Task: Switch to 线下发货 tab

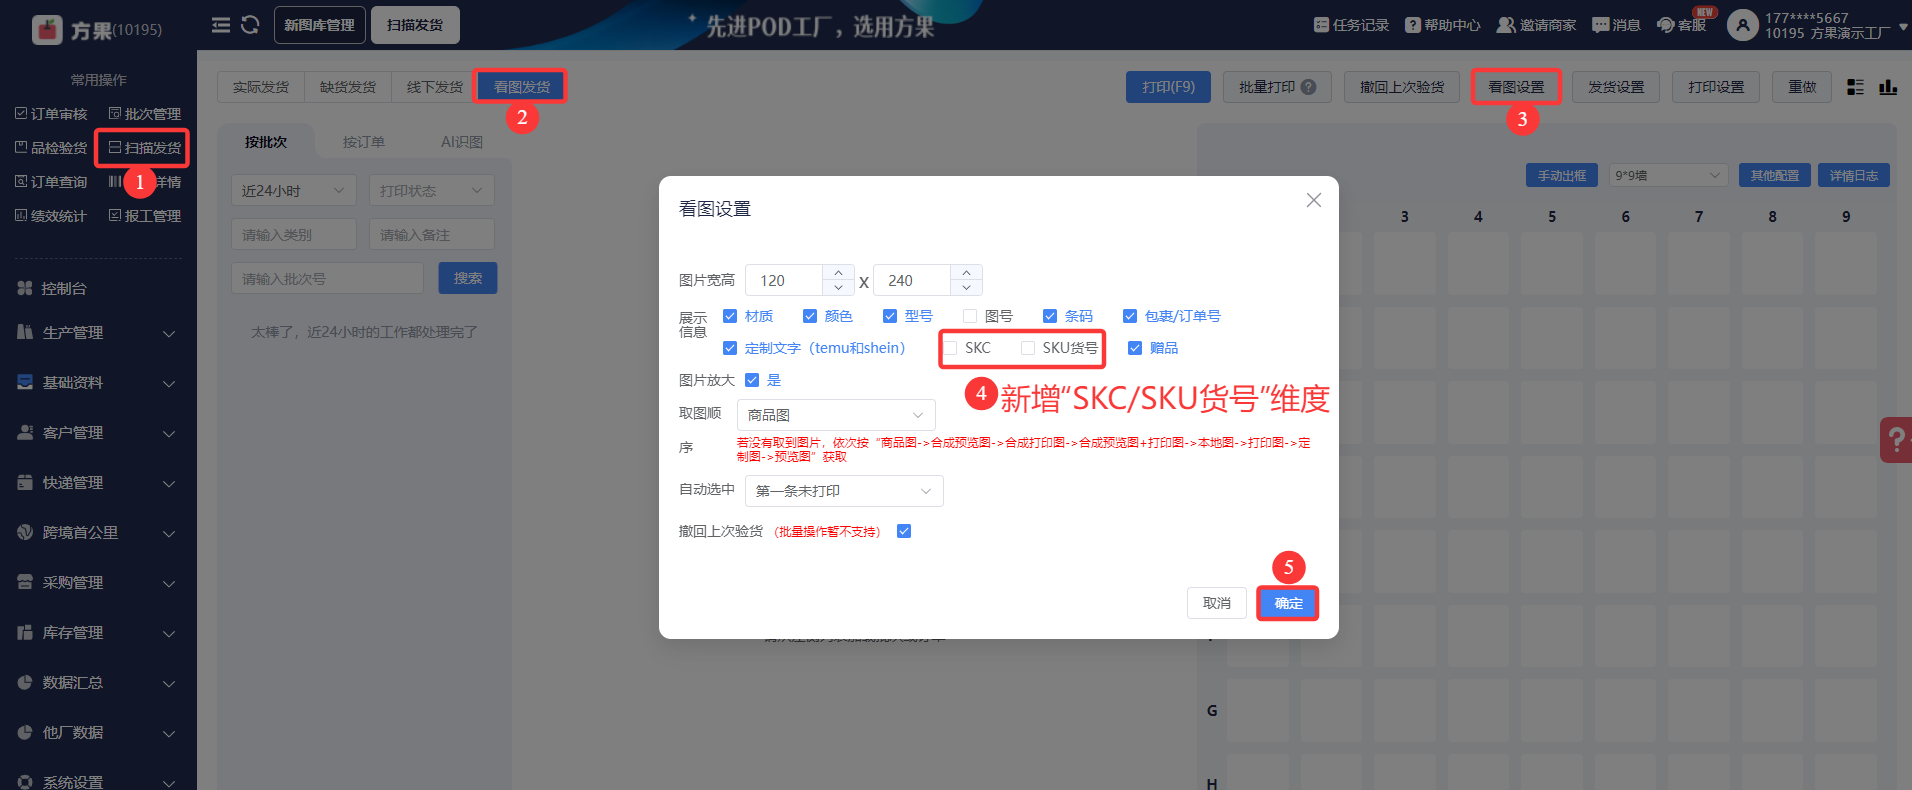Action: coord(435,87)
